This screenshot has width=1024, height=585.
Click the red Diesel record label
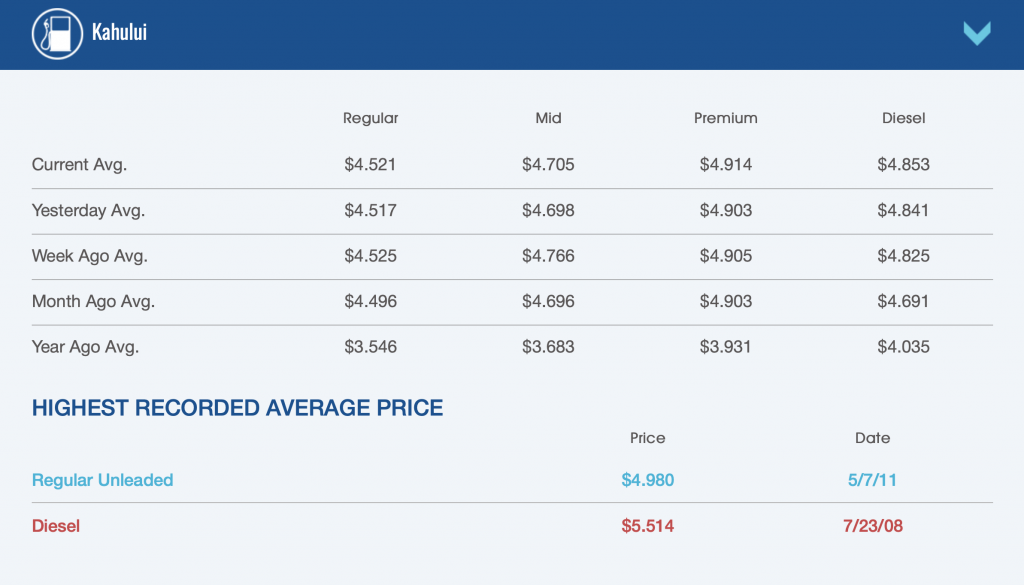pos(56,526)
